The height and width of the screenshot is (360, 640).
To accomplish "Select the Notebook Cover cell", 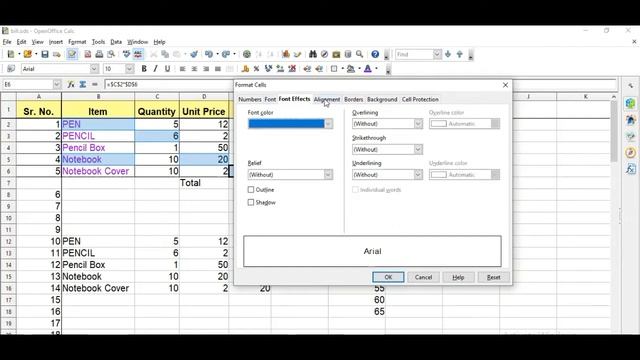I will pos(98,171).
